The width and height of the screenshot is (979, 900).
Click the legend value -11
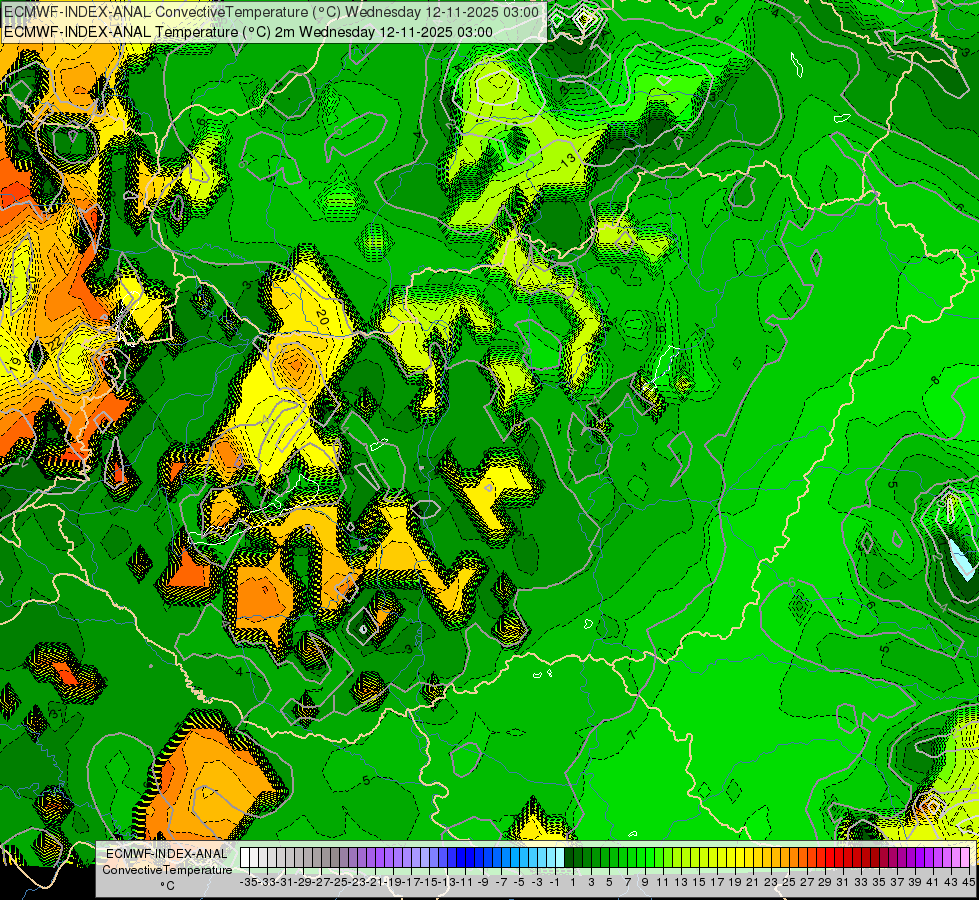pyautogui.click(x=465, y=882)
